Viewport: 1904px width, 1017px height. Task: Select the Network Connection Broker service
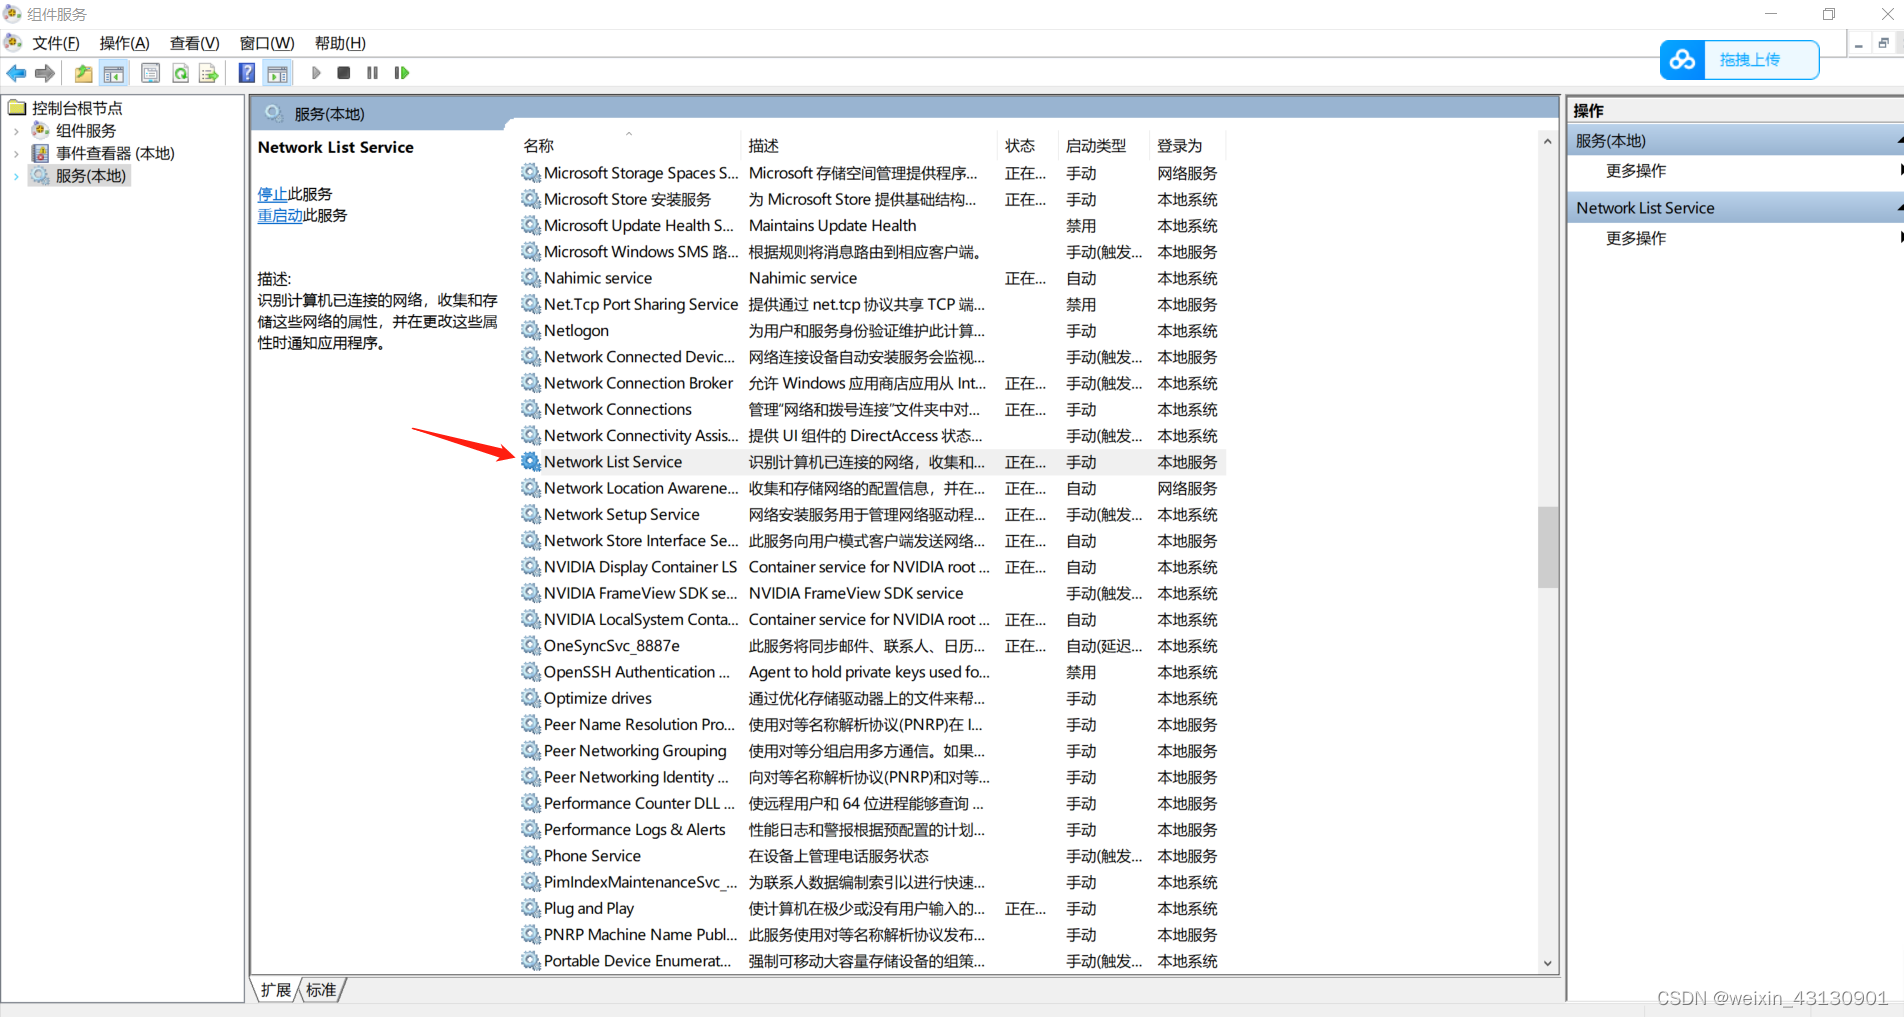tap(872, 383)
